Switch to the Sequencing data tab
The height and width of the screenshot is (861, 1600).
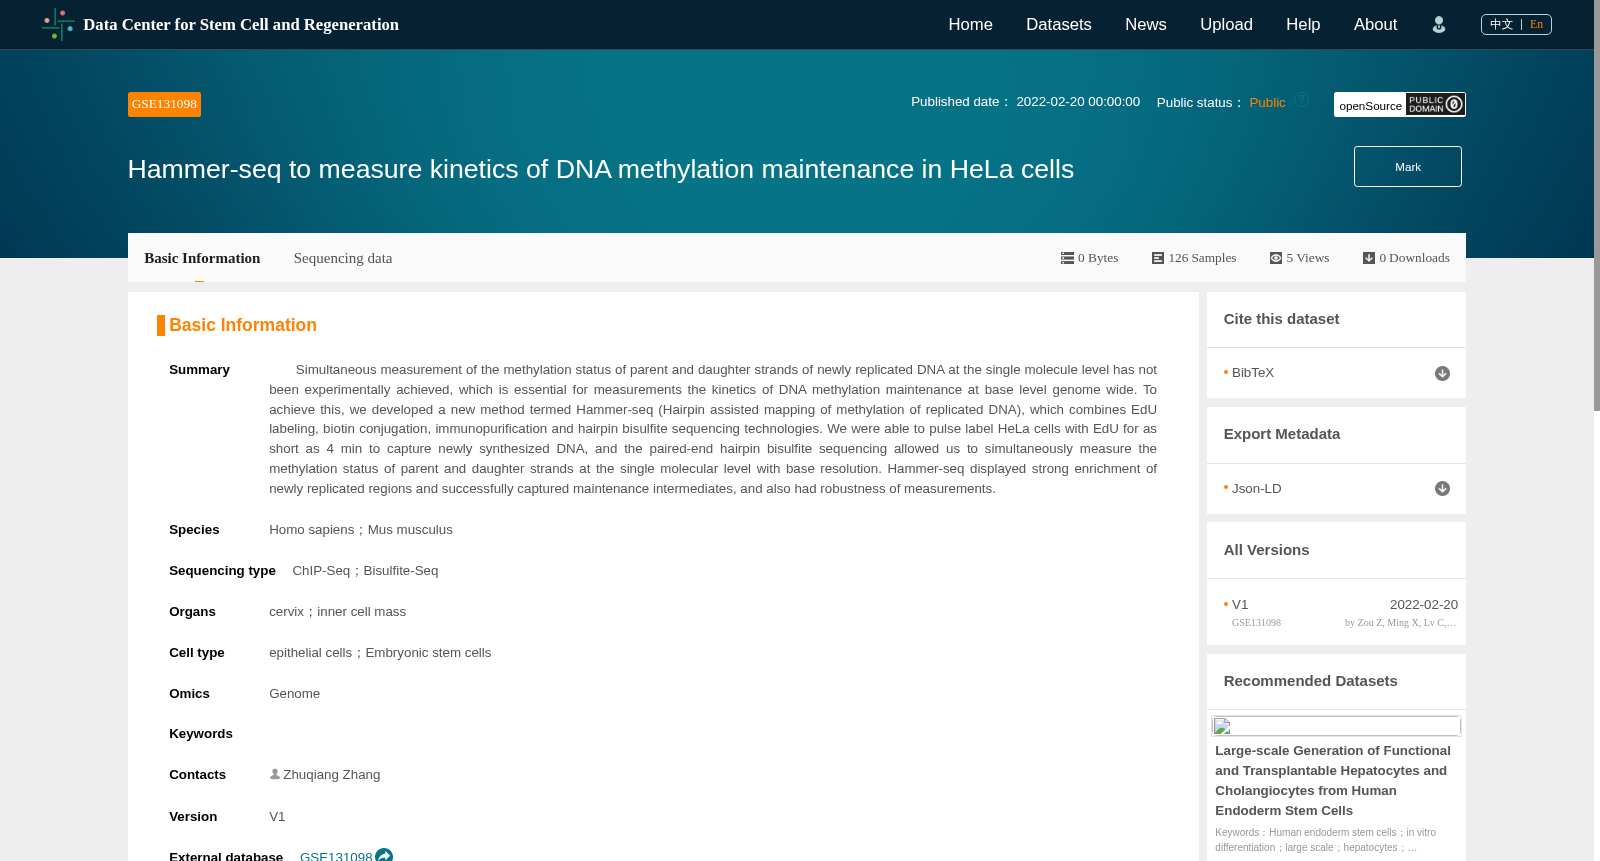343,258
